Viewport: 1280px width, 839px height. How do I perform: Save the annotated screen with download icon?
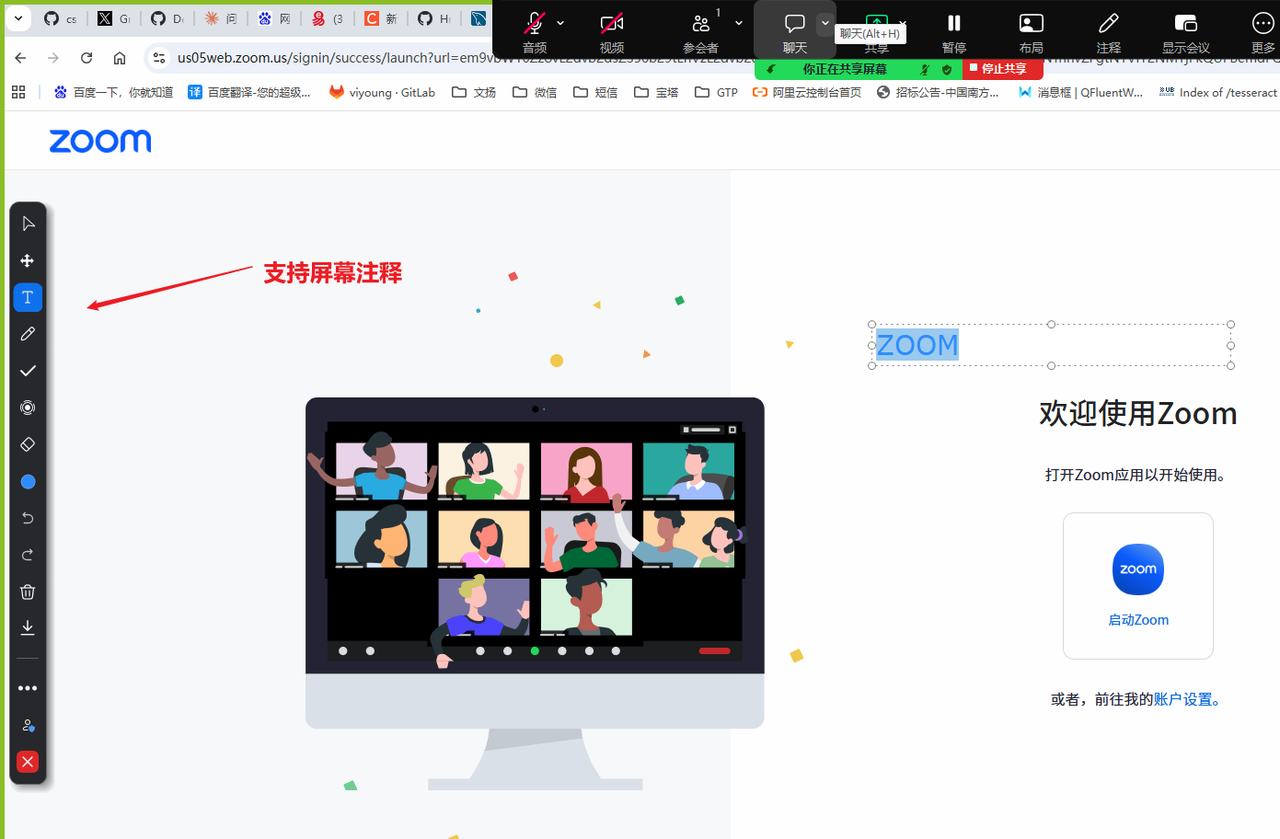click(28, 628)
